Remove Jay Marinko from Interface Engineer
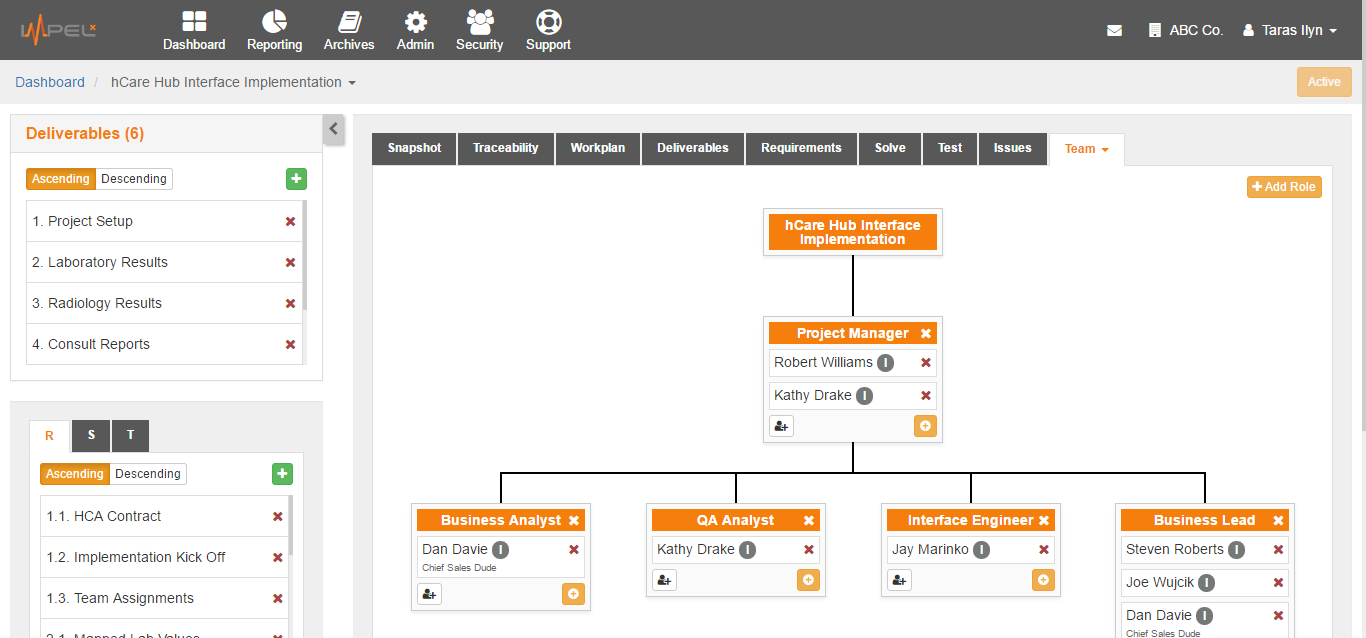1366x638 pixels. (1044, 549)
